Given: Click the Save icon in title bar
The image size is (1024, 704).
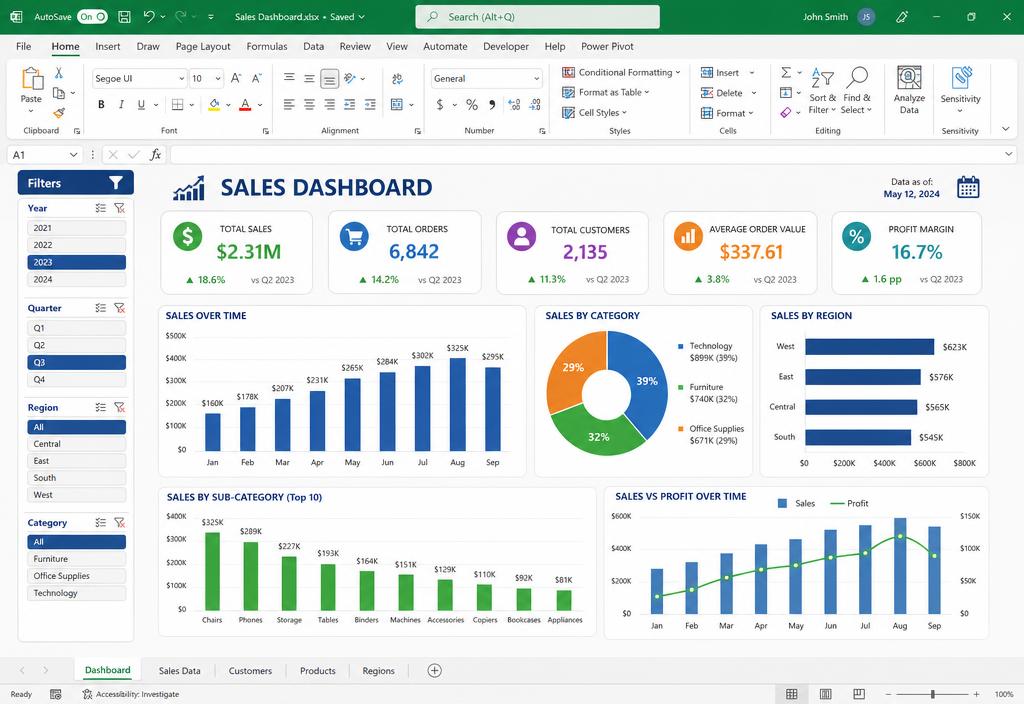Looking at the screenshot, I should (124, 17).
